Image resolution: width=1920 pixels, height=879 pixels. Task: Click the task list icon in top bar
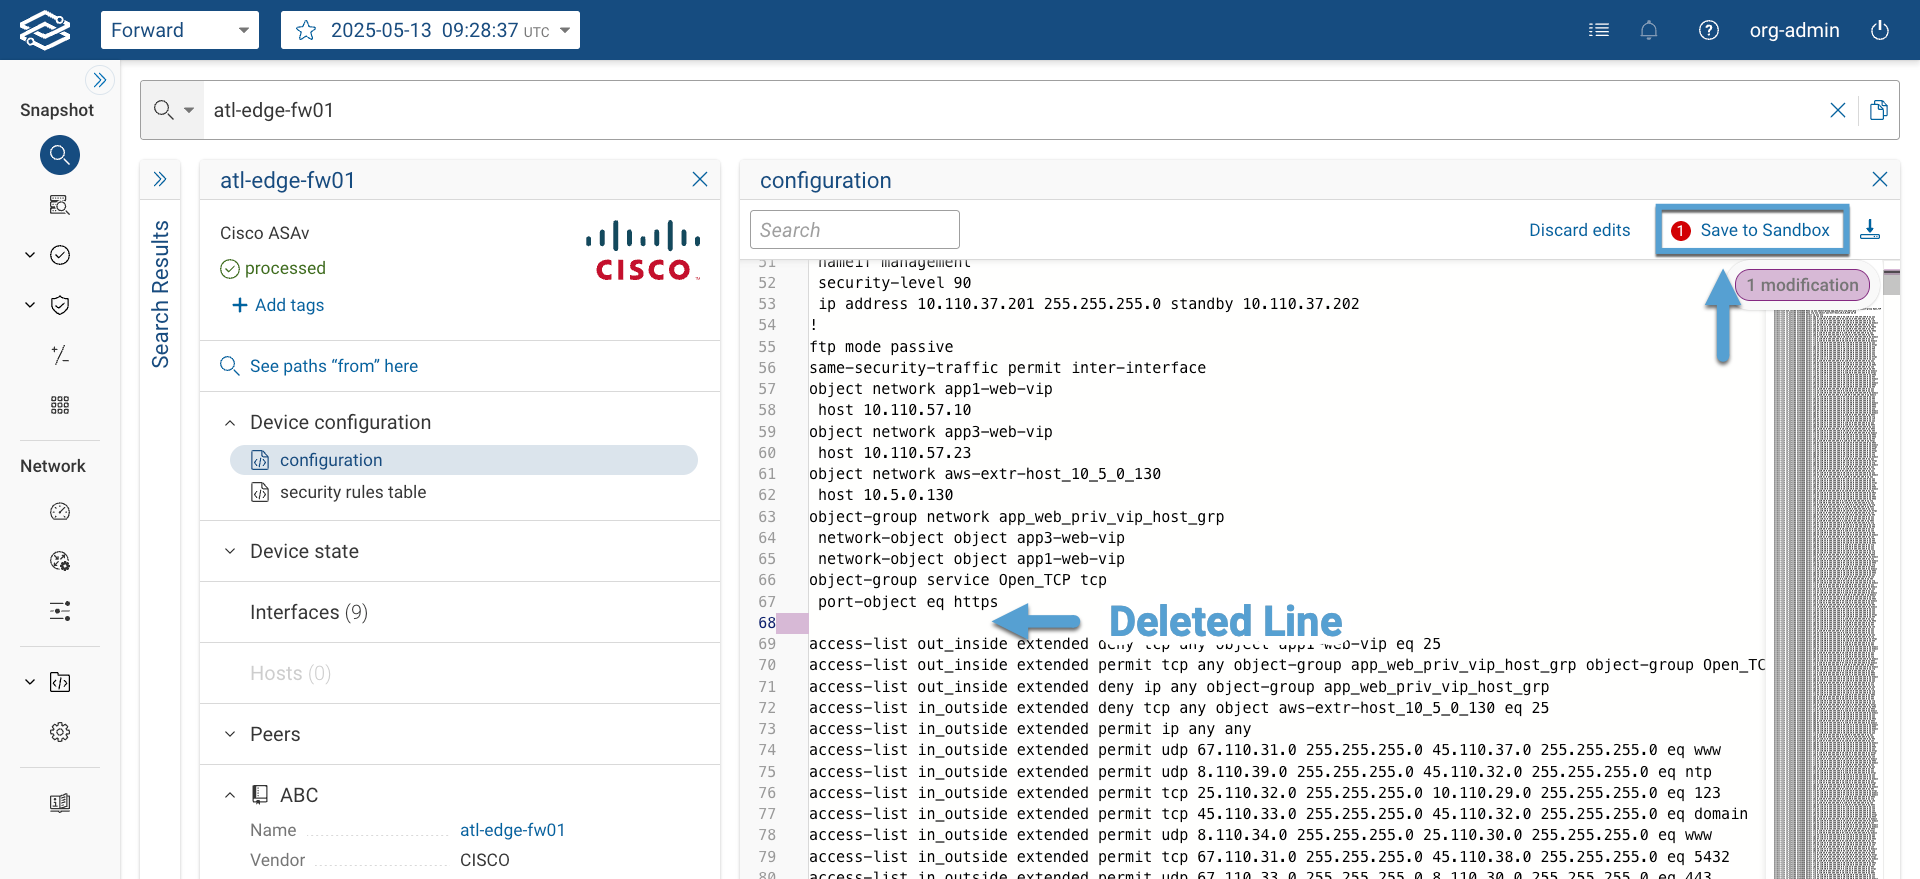pos(1599,30)
